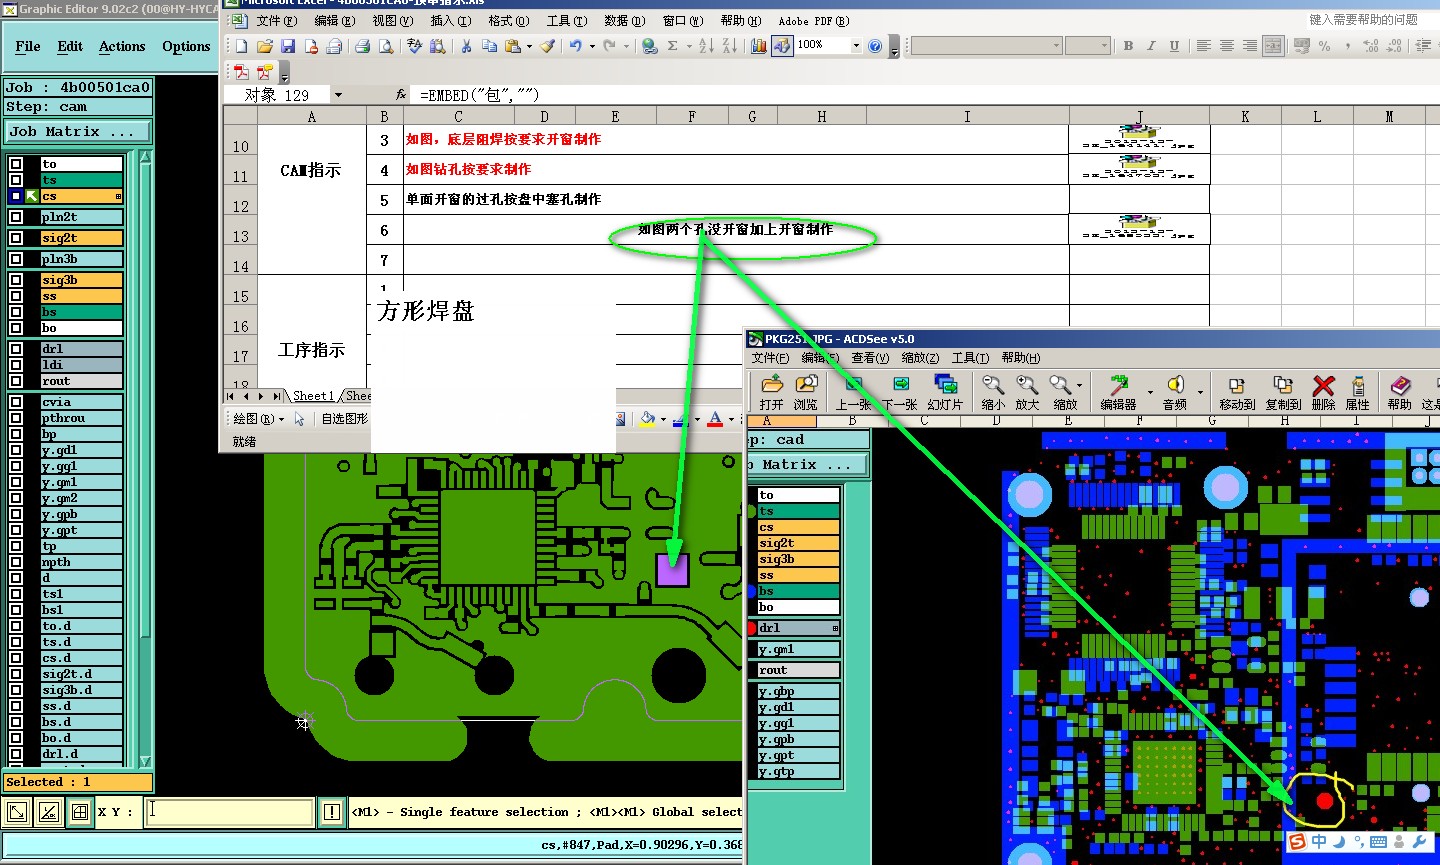Switch to Sheet1 tab in Excel
This screenshot has width=1440, height=865.
coord(313,396)
